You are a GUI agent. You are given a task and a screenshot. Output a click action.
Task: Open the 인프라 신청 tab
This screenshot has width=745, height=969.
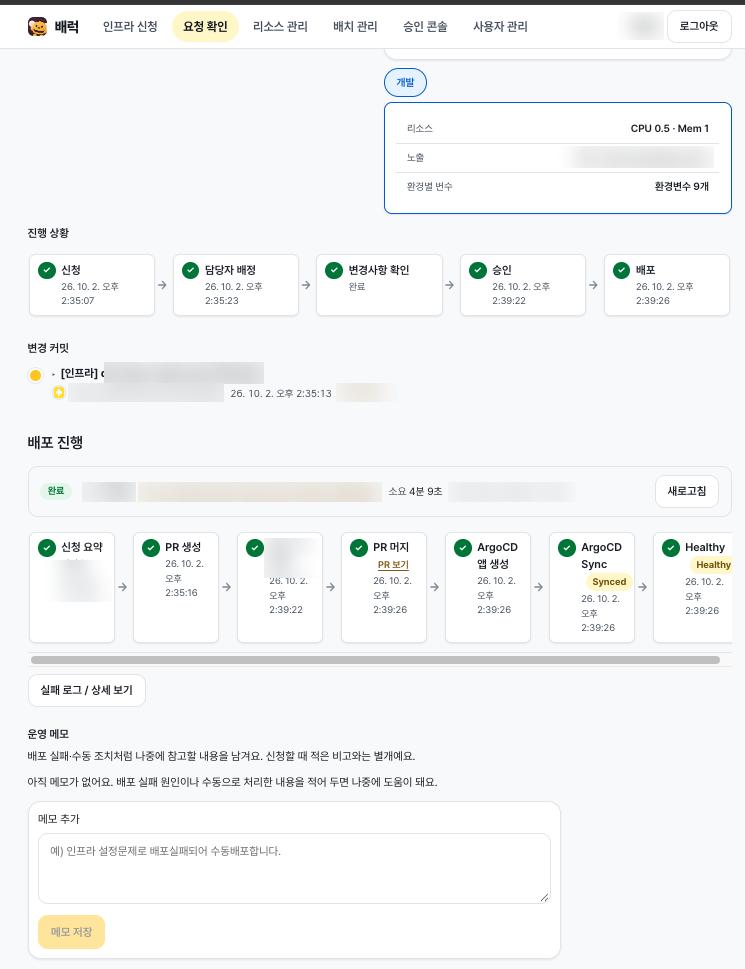130,27
